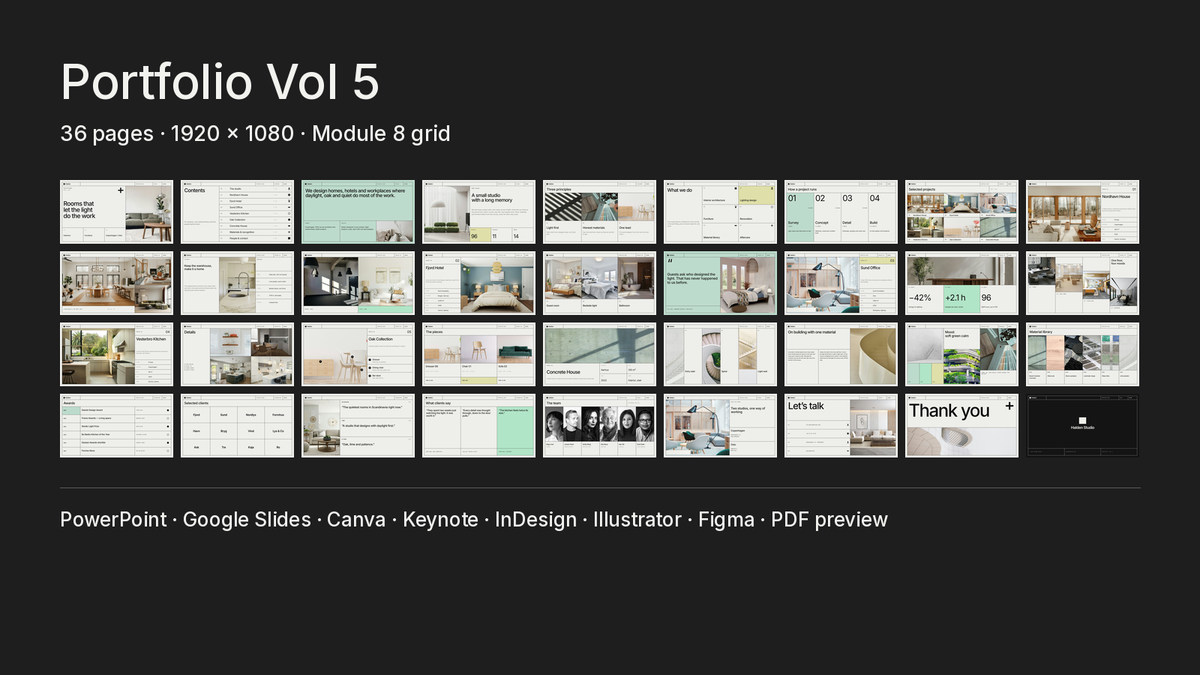Viewport: 1200px width, 675px height.
Task: Select the Three principles slide
Action: pyautogui.click(x=600, y=211)
